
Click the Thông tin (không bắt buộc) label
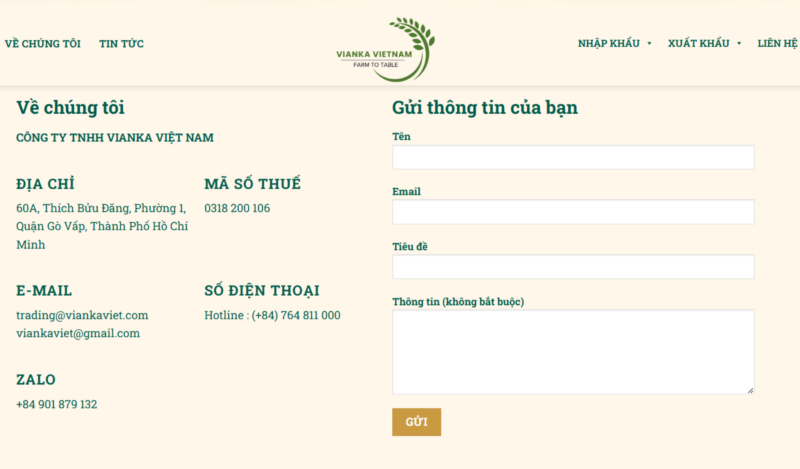coord(458,302)
